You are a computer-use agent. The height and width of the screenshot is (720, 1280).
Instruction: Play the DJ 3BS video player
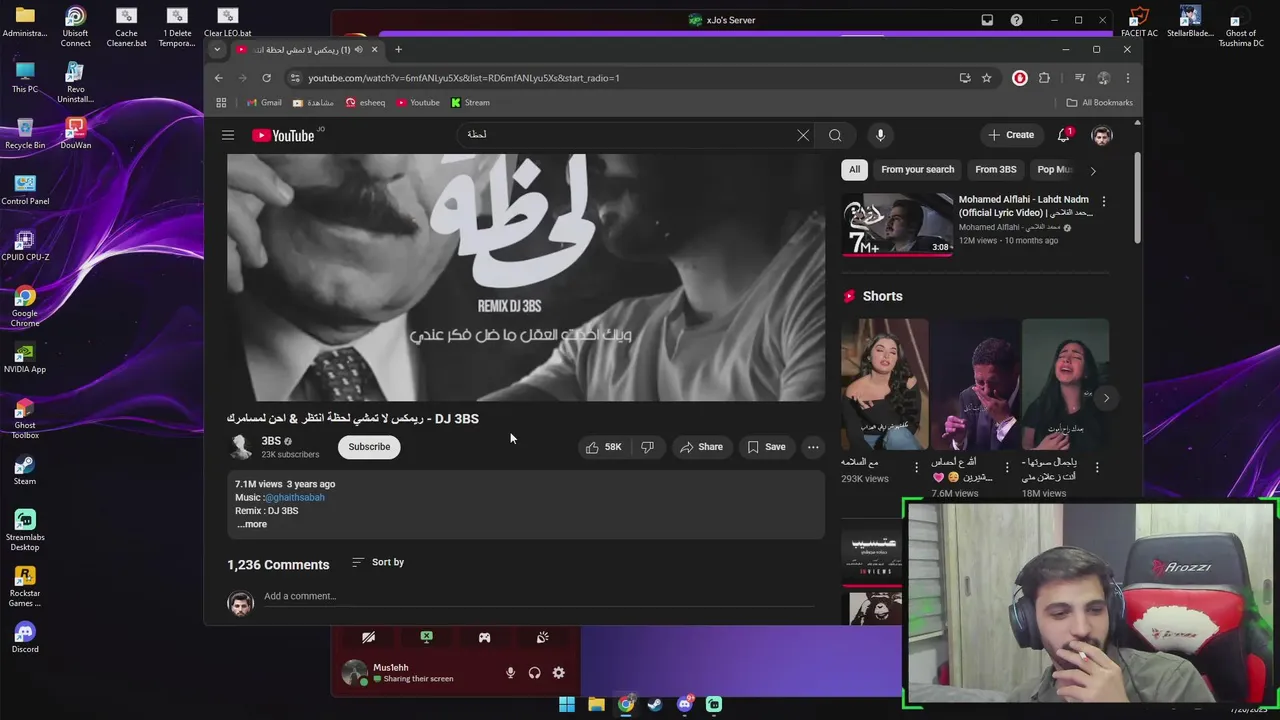click(x=526, y=277)
